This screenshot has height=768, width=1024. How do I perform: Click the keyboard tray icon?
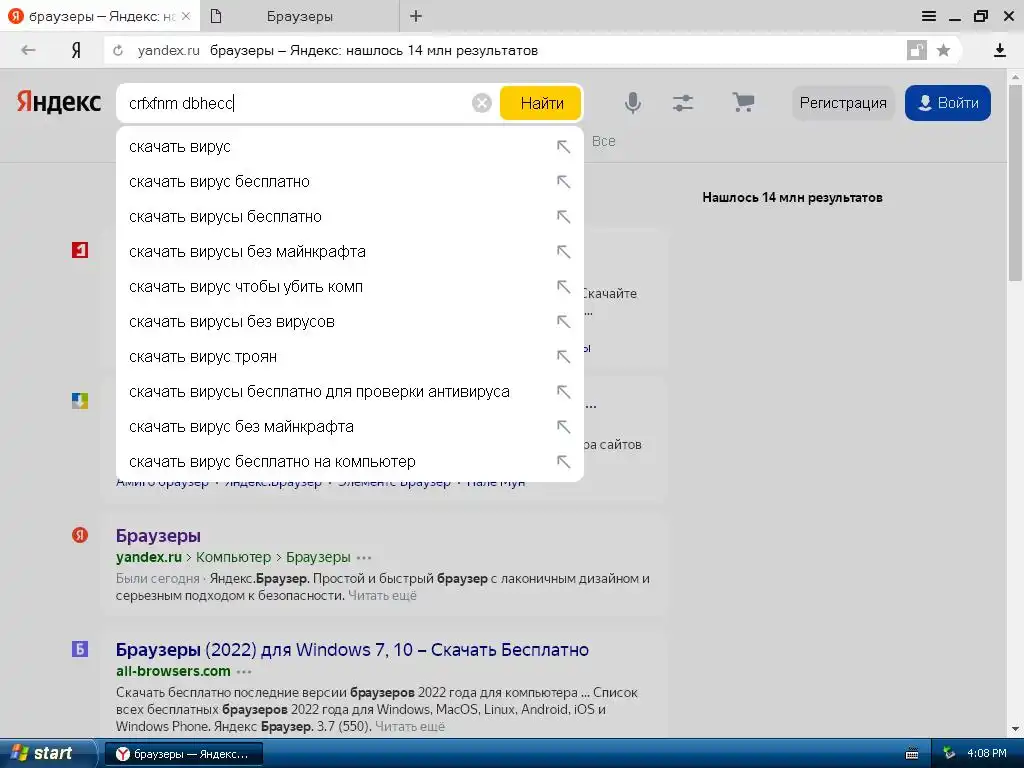click(x=912, y=754)
